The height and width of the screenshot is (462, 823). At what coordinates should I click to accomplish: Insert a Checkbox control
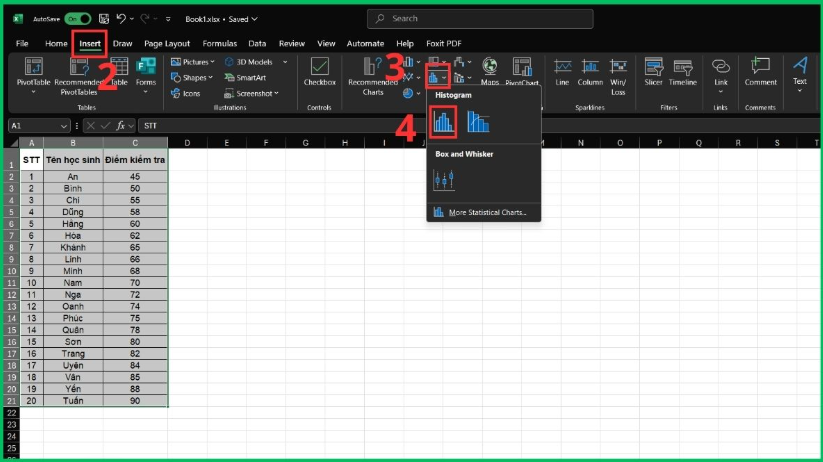(x=320, y=72)
